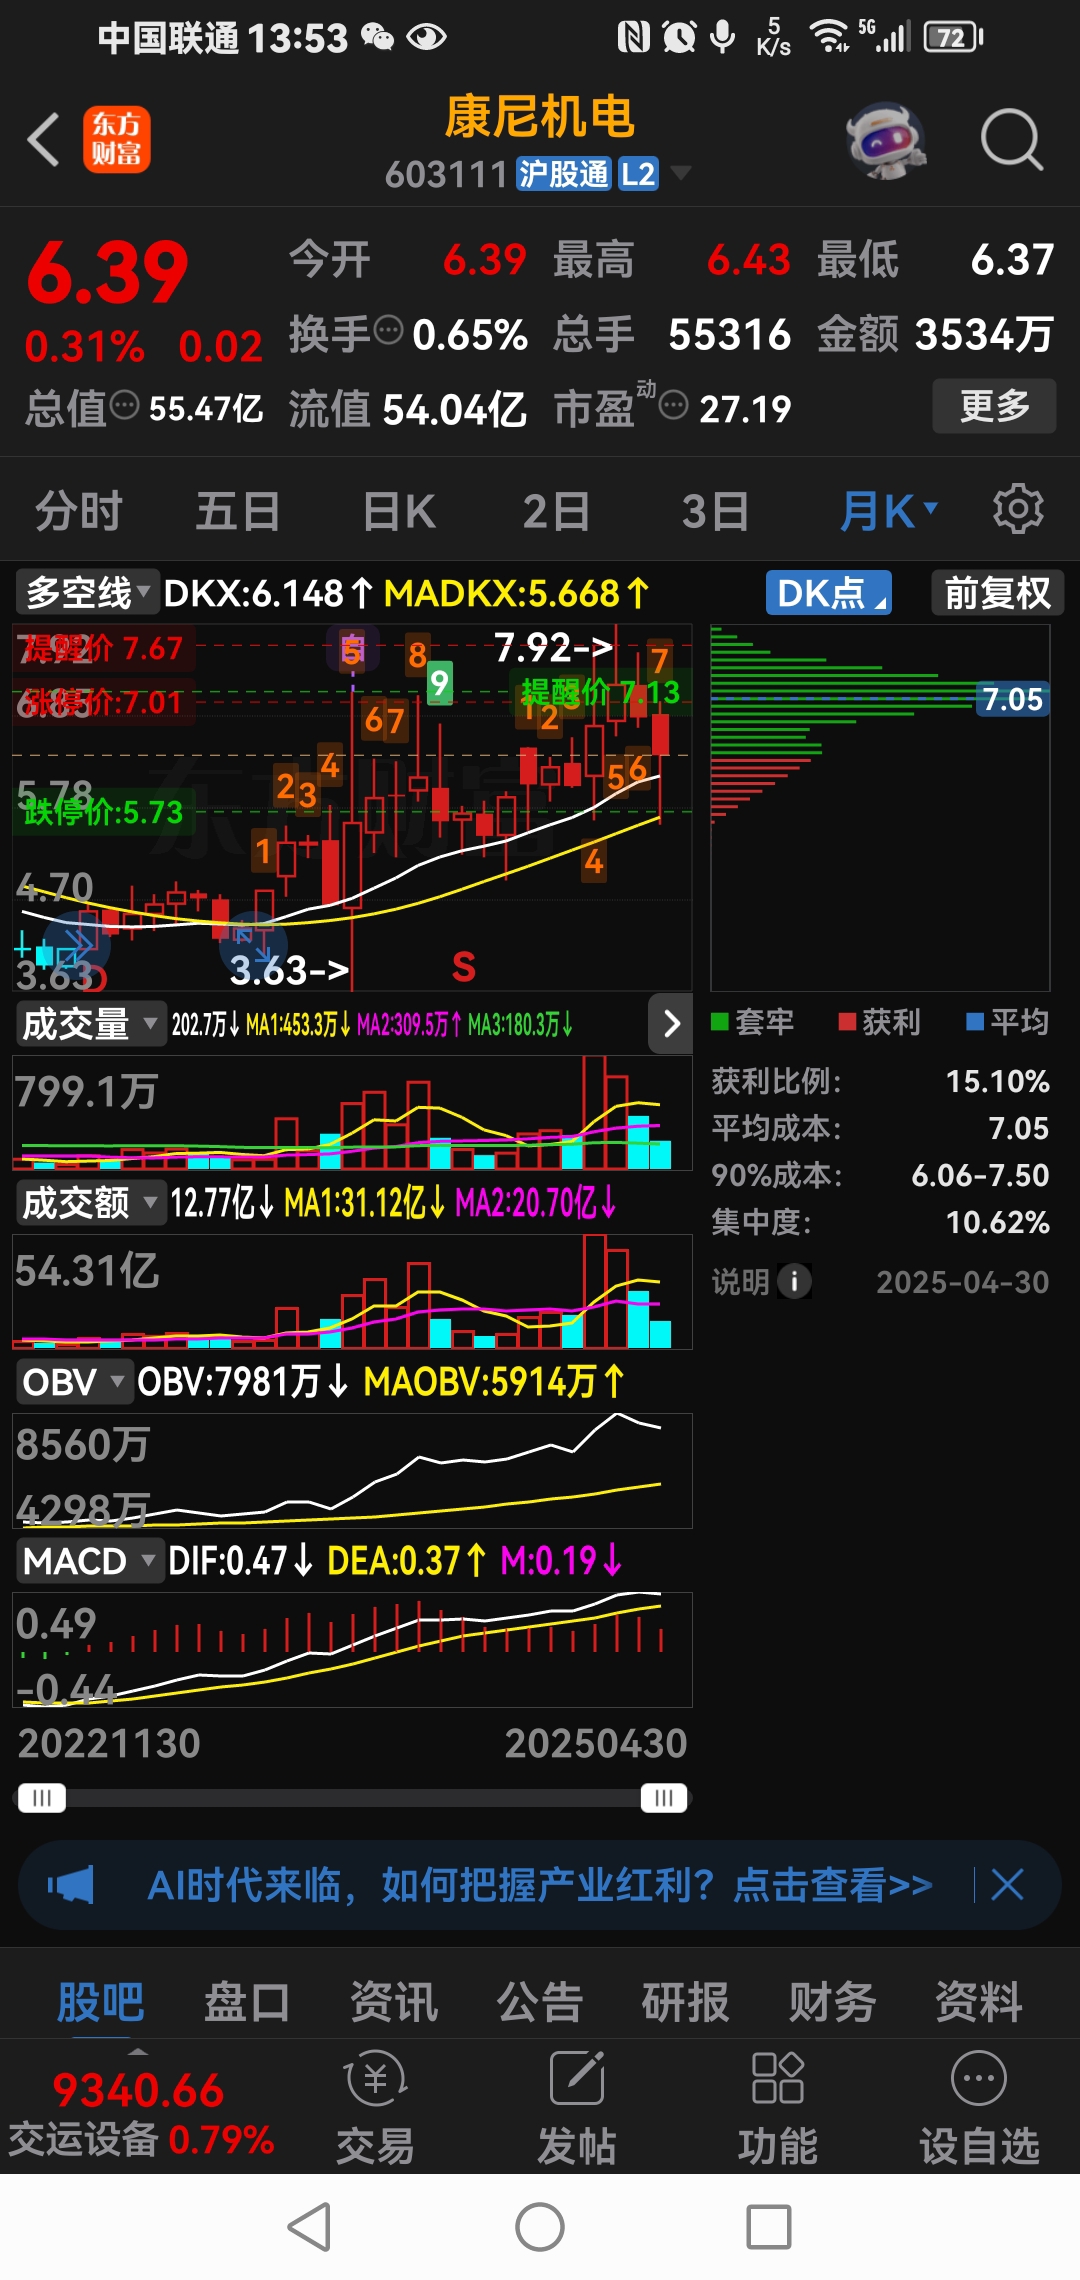1080x2280 pixels.
Task: Tap Android home navigation button
Action: (540, 2227)
